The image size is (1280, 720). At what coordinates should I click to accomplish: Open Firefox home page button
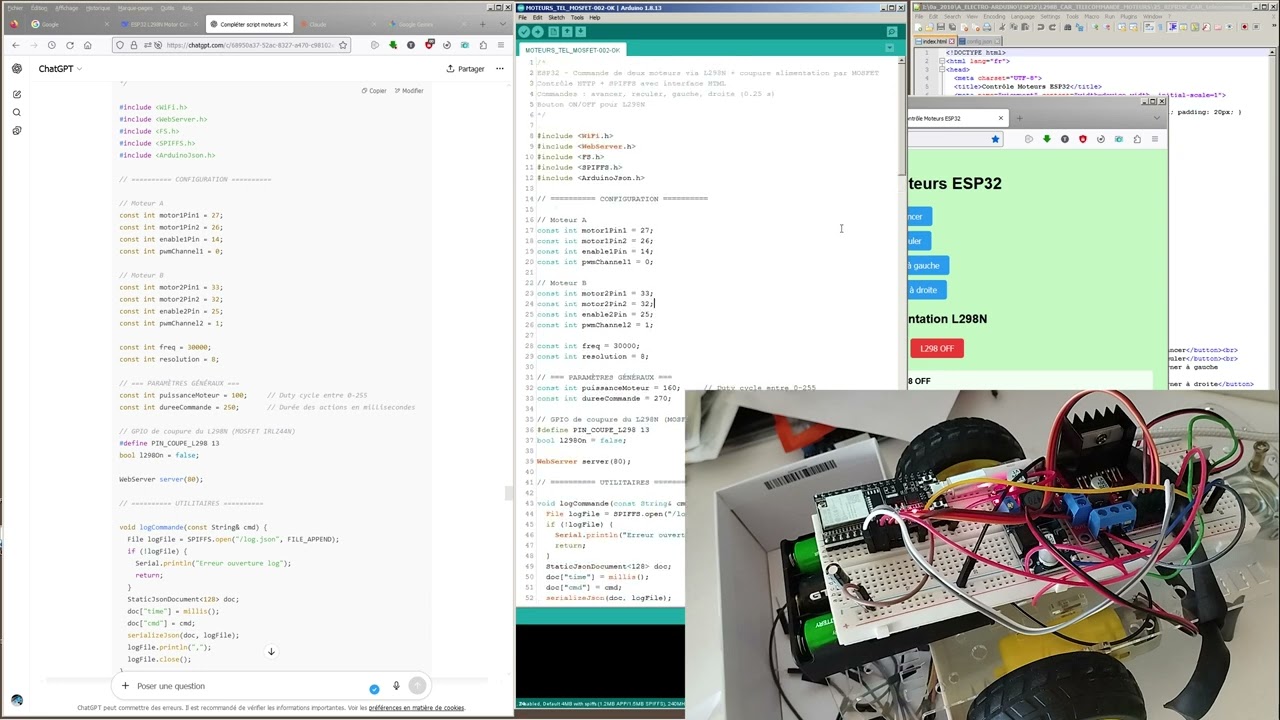coord(87,45)
